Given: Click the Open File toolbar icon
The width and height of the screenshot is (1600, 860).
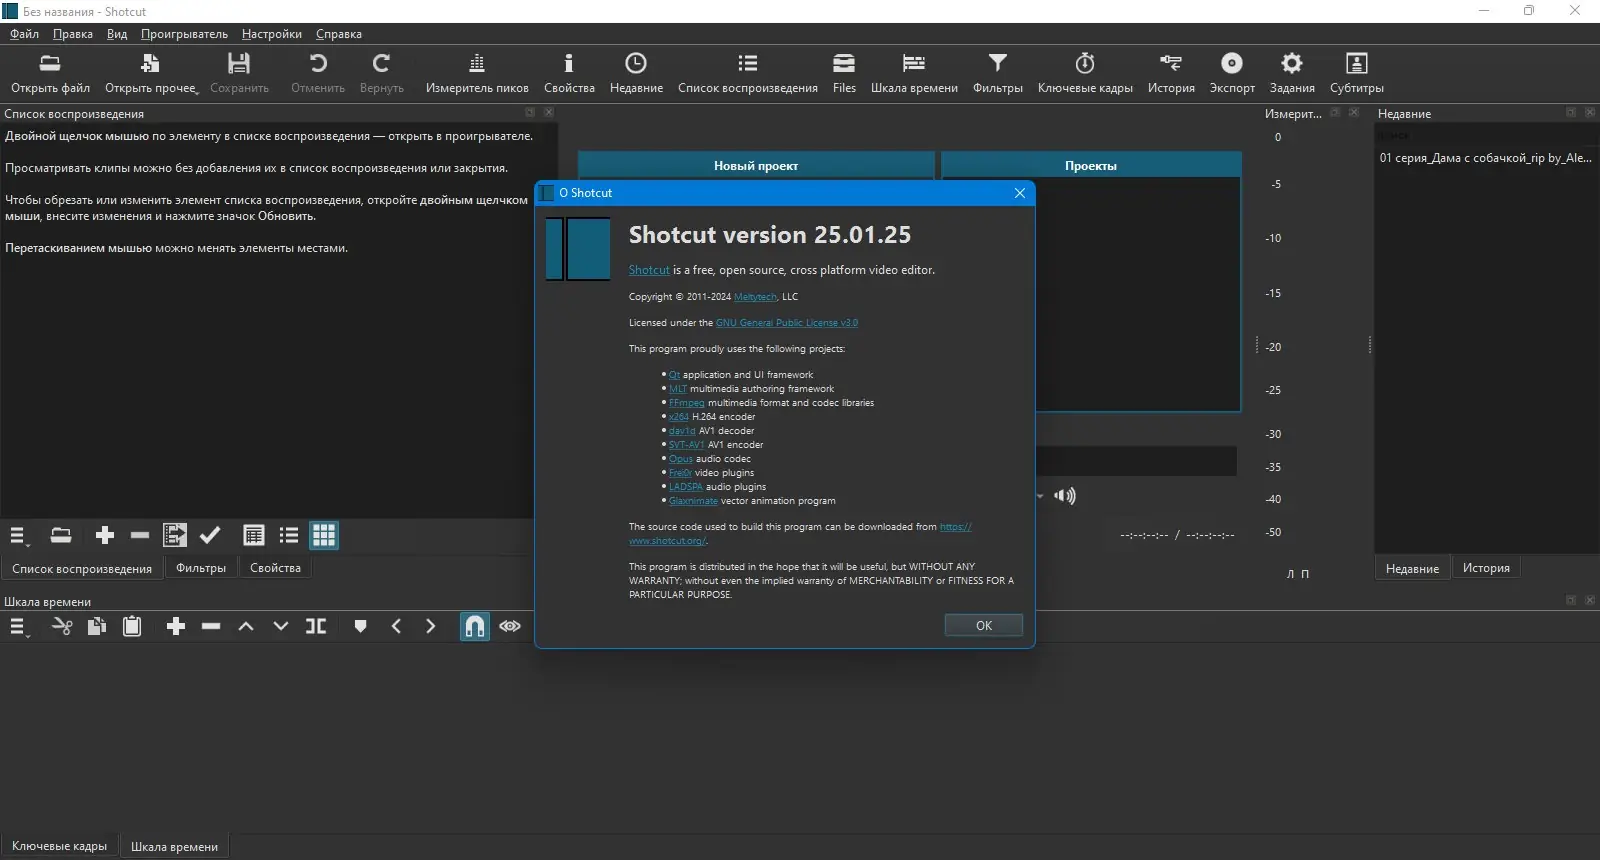Looking at the screenshot, I should (50, 64).
